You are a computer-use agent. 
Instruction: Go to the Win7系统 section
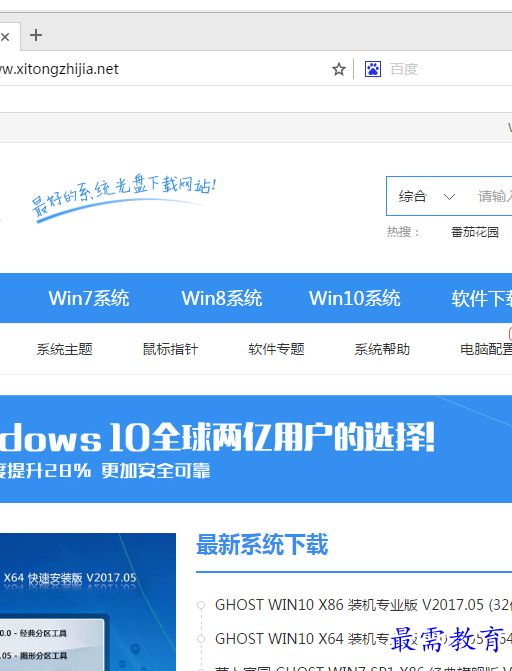[89, 298]
